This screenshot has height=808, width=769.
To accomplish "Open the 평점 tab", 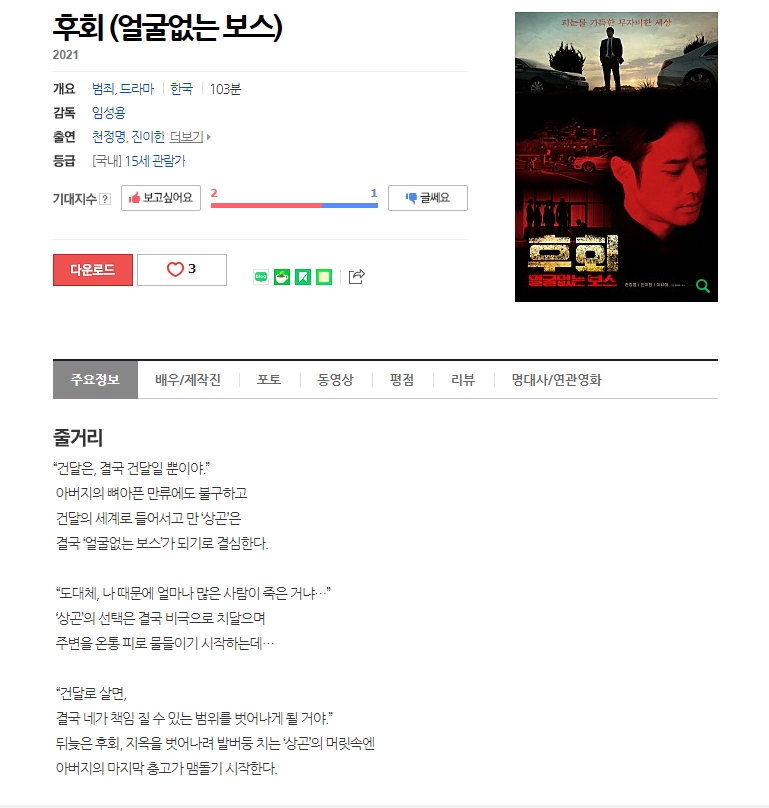I will click(x=402, y=380).
